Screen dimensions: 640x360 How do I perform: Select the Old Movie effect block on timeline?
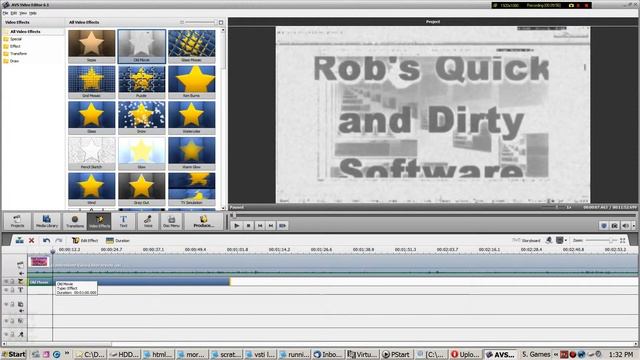click(129, 282)
